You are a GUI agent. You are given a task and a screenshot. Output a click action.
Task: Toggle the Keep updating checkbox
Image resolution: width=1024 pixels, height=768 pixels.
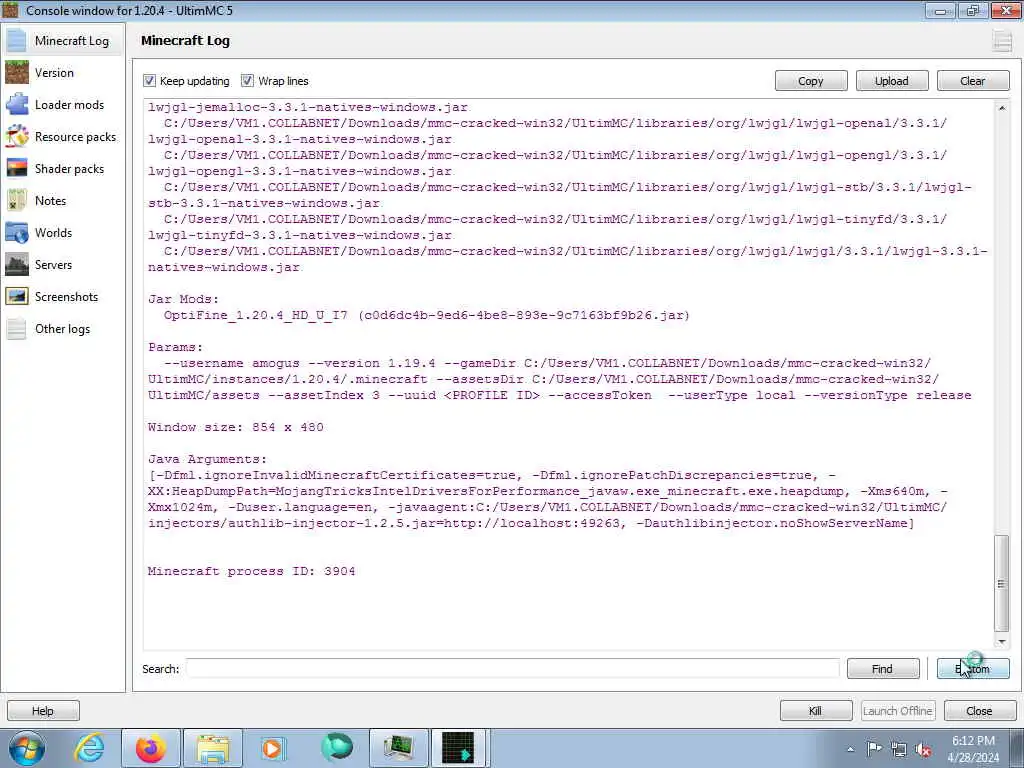coord(150,80)
